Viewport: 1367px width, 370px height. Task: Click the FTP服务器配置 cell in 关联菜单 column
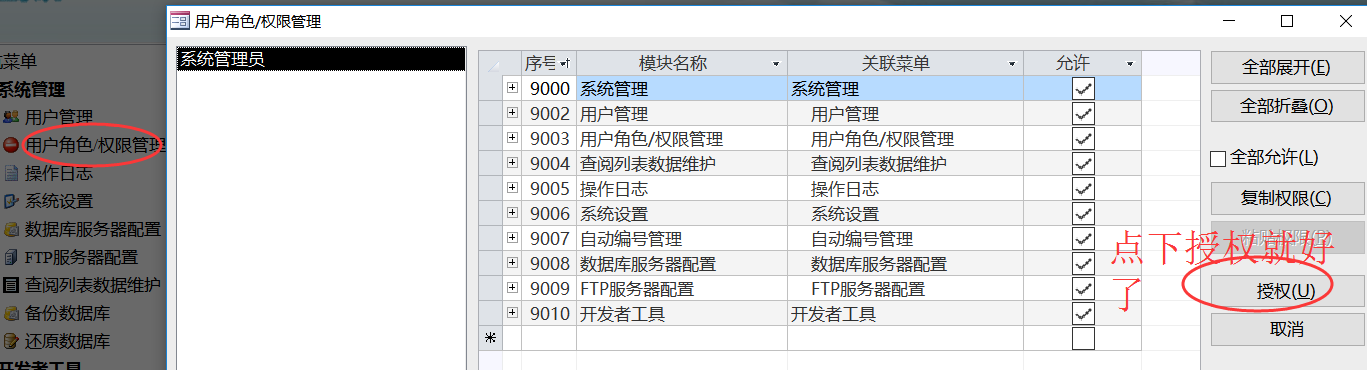tap(905, 289)
